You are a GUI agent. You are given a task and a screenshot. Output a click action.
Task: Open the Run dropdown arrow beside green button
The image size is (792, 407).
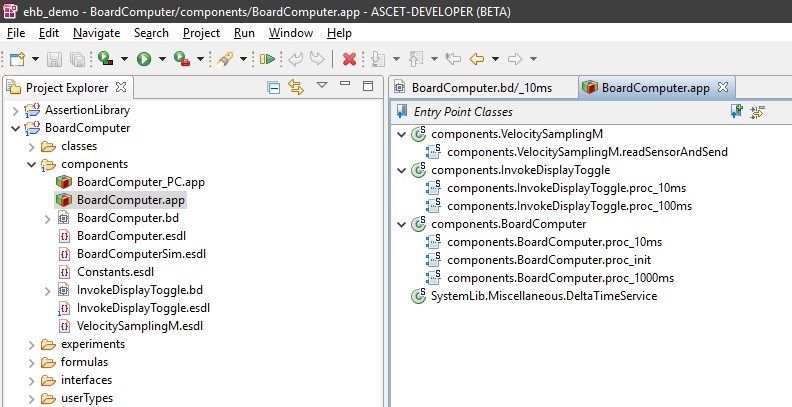coord(160,60)
